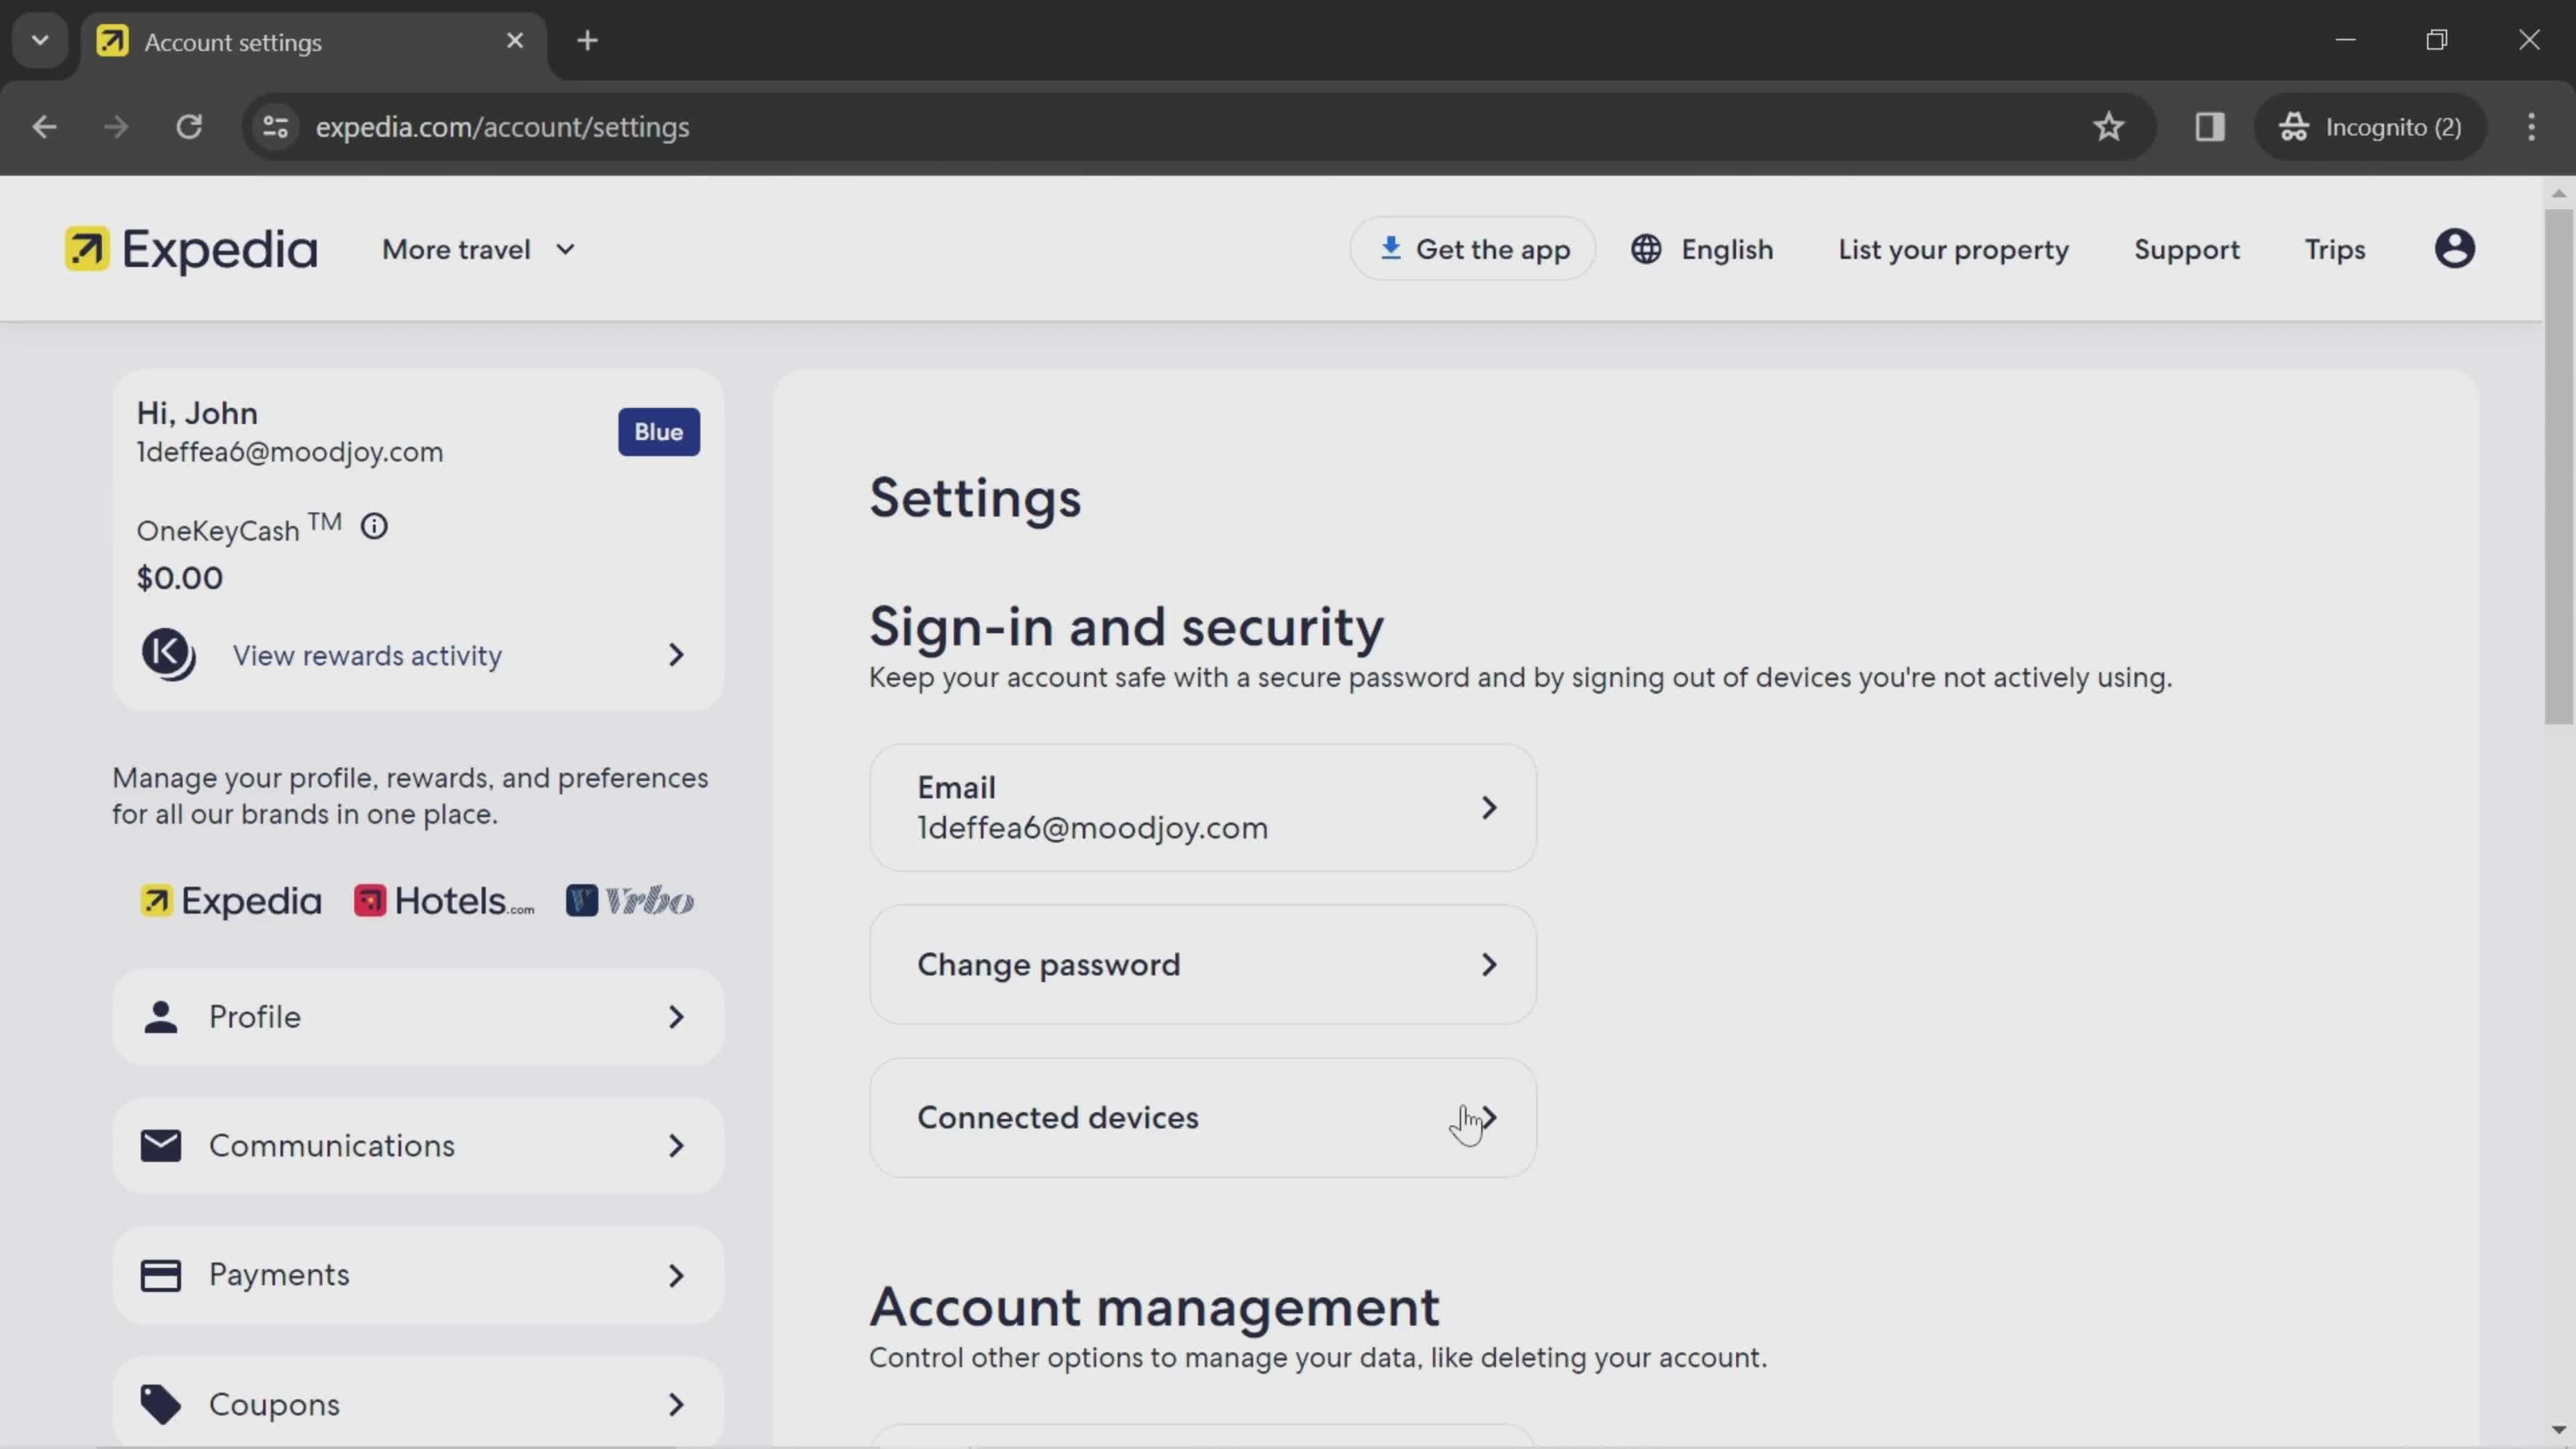Click the View rewards activity chevron
Viewport: 2576px width, 1449px height.
(x=676, y=655)
